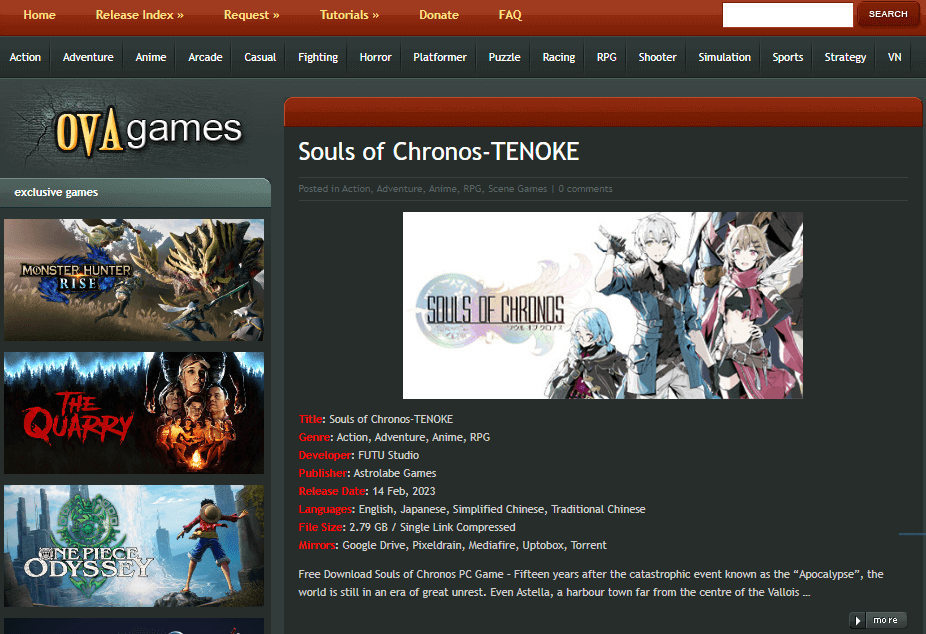This screenshot has height=634, width=926.
Task: Open Souls of Chronos-TENOKE post title
Action: pos(438,152)
